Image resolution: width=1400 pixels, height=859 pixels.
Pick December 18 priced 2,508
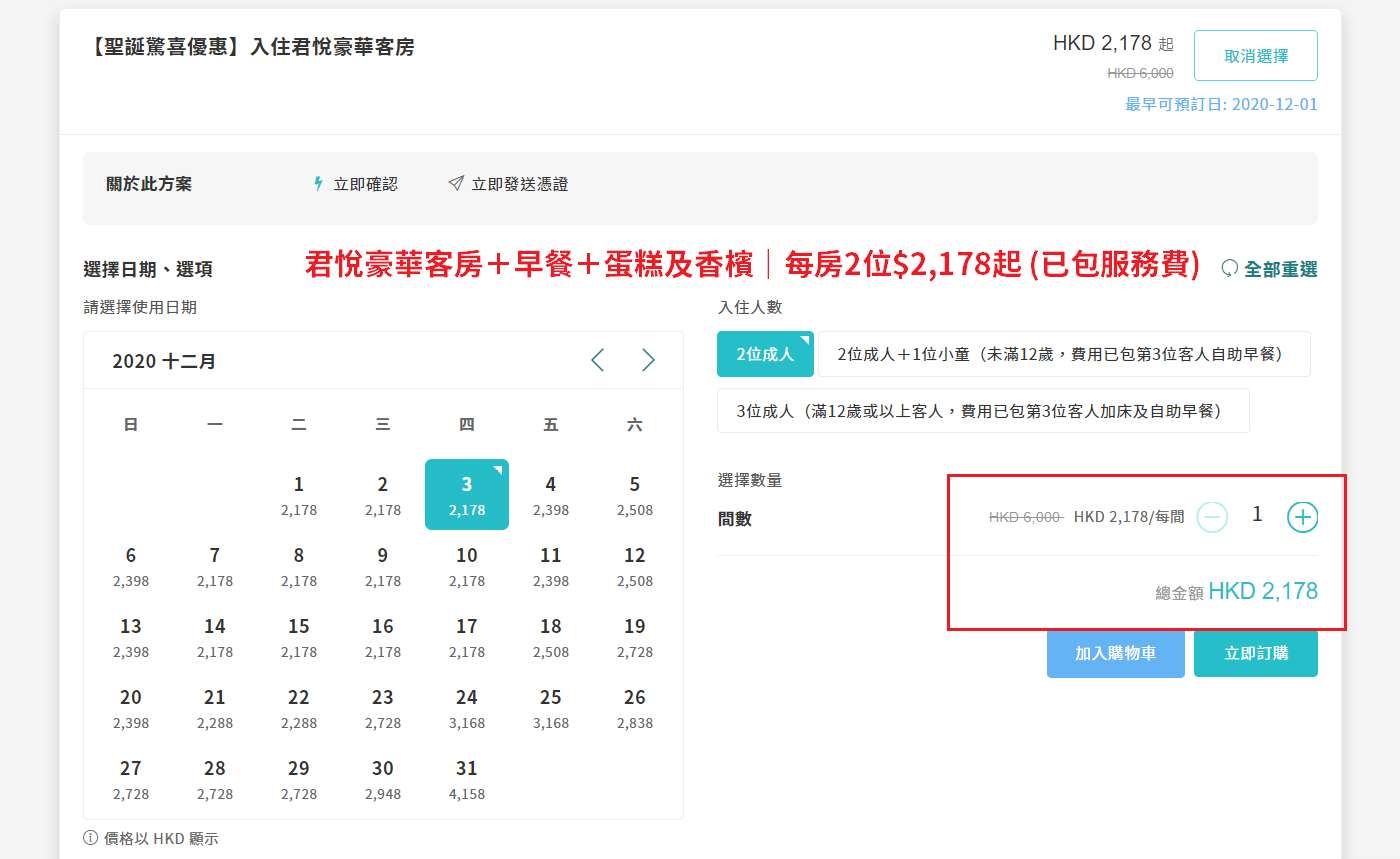(551, 637)
